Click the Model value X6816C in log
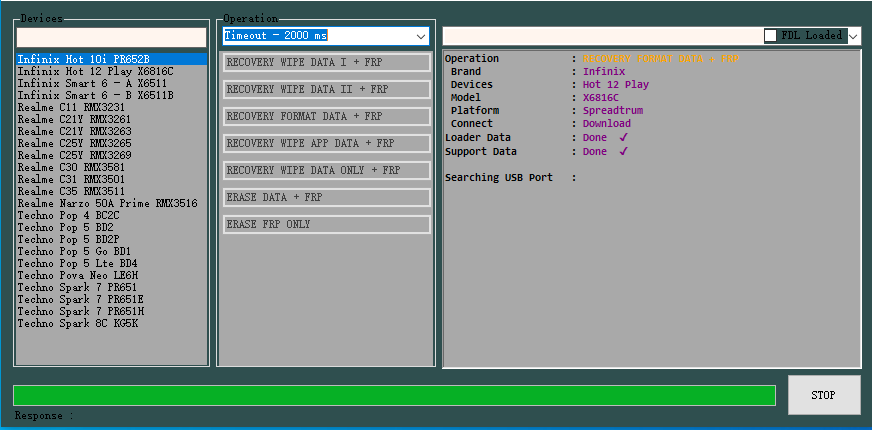This screenshot has height=430, width=872. coord(601,97)
